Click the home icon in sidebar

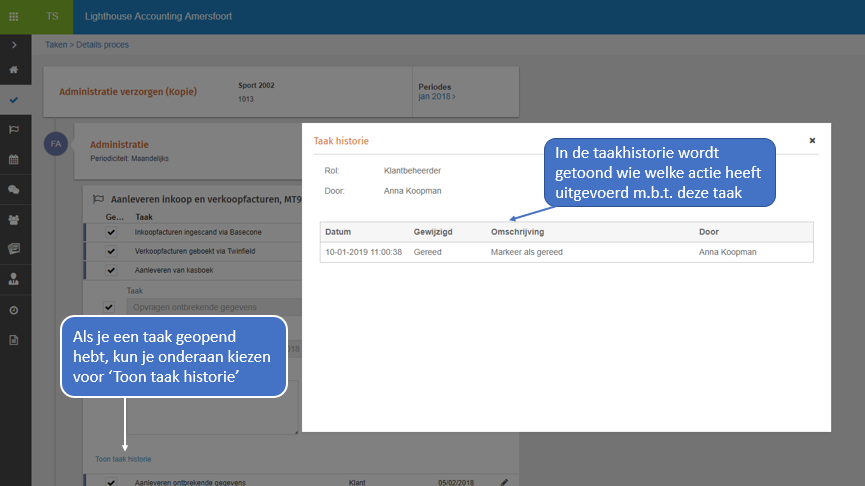14,70
